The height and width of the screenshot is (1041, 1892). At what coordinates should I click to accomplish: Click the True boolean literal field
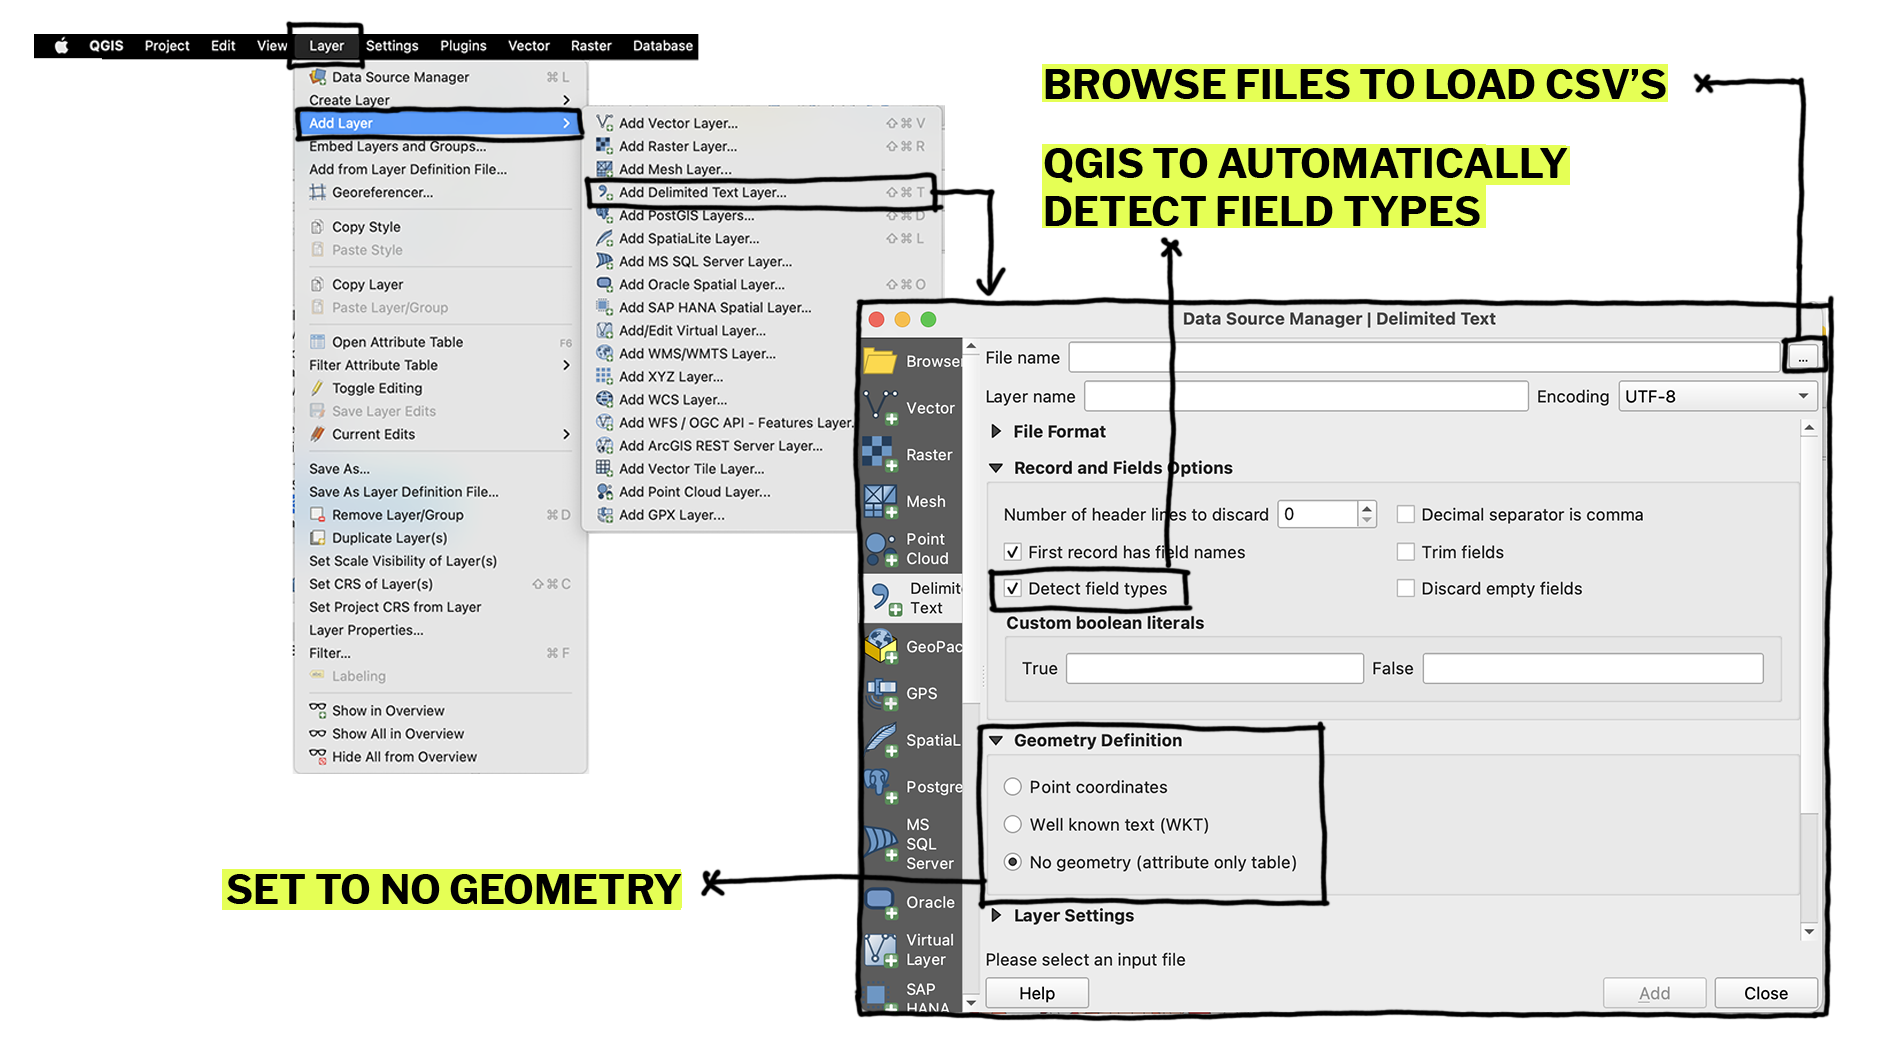[1215, 668]
